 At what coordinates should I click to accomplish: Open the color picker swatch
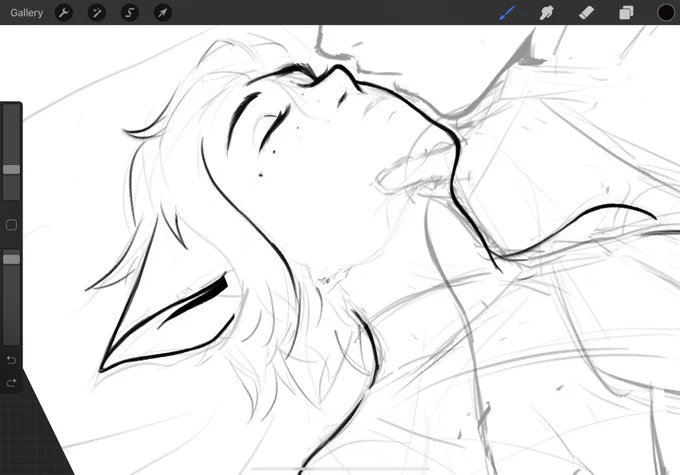(666, 13)
